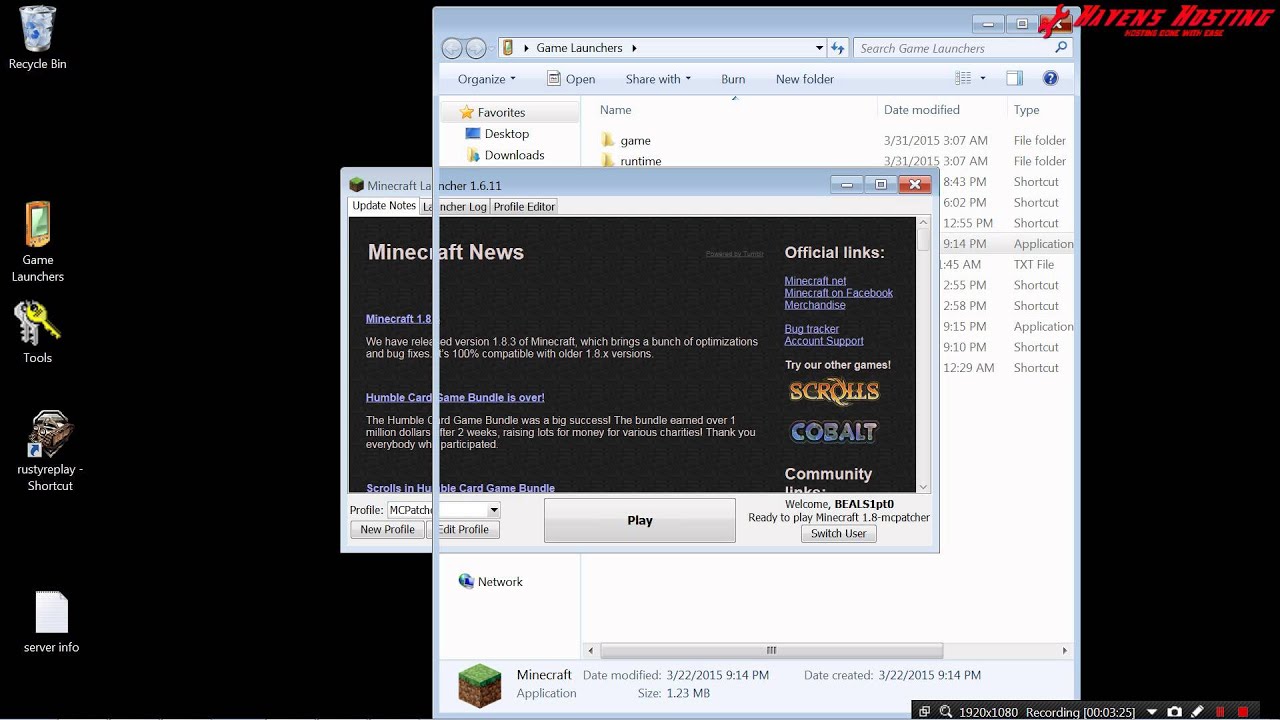Click the recorder pencil draw icon

pyautogui.click(x=1197, y=711)
